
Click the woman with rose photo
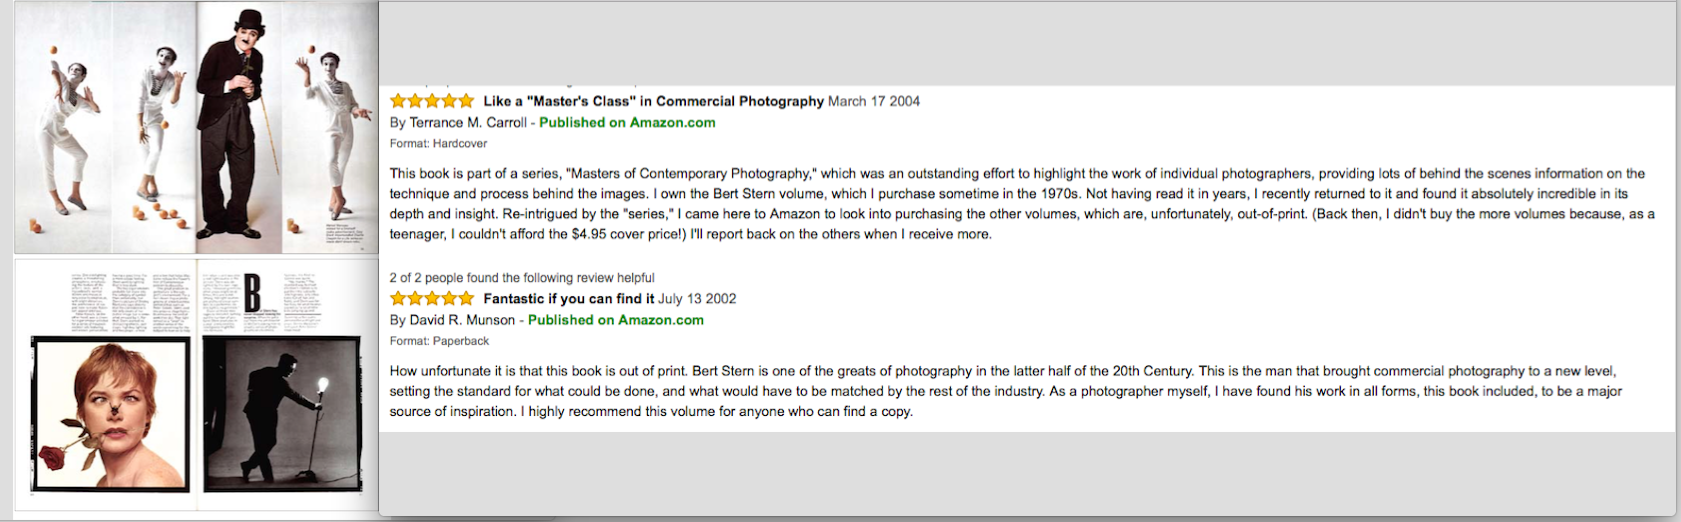tap(111, 415)
